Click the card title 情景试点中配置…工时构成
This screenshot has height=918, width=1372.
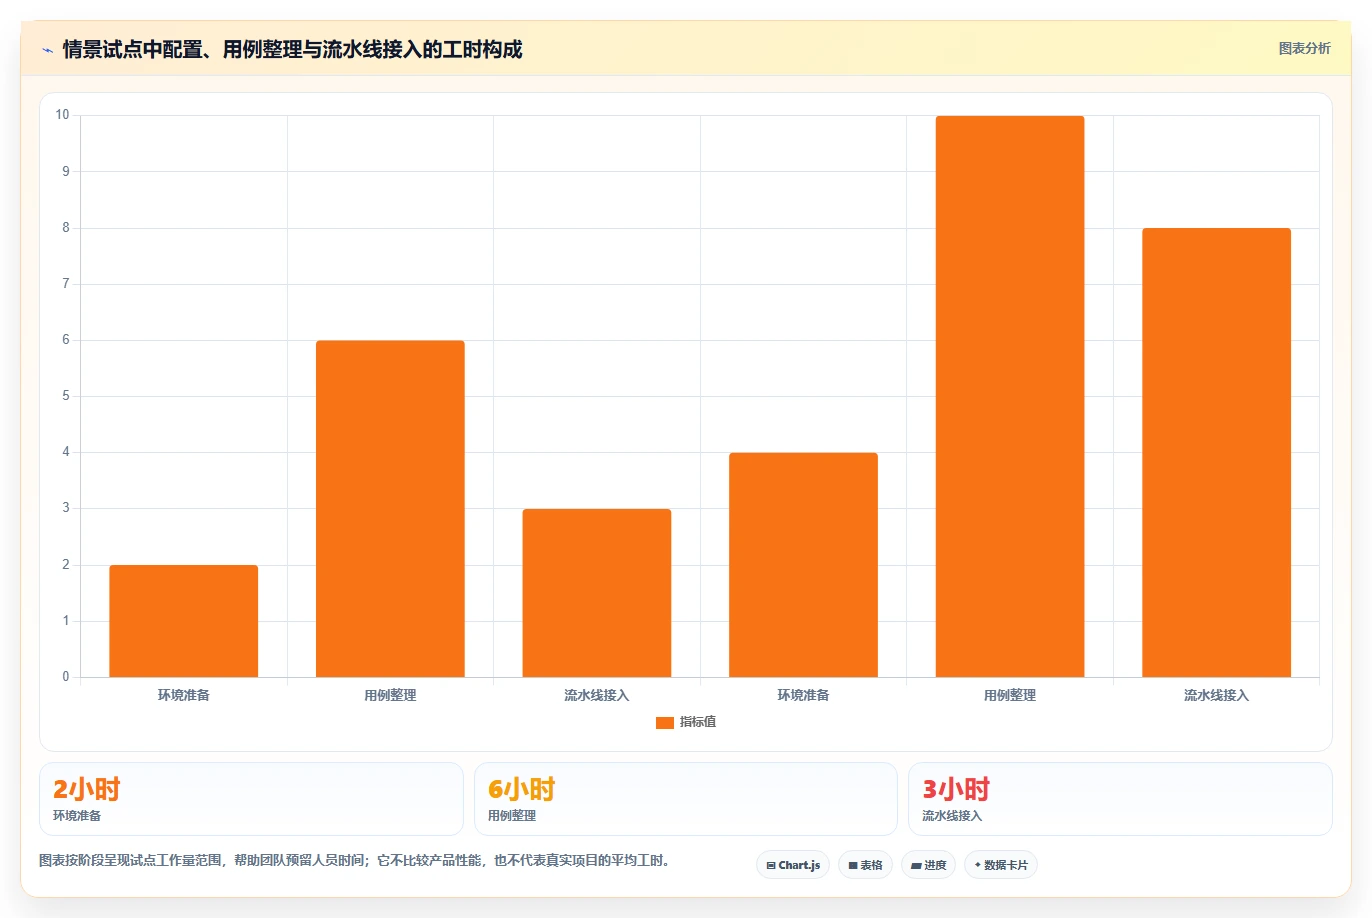(x=292, y=49)
